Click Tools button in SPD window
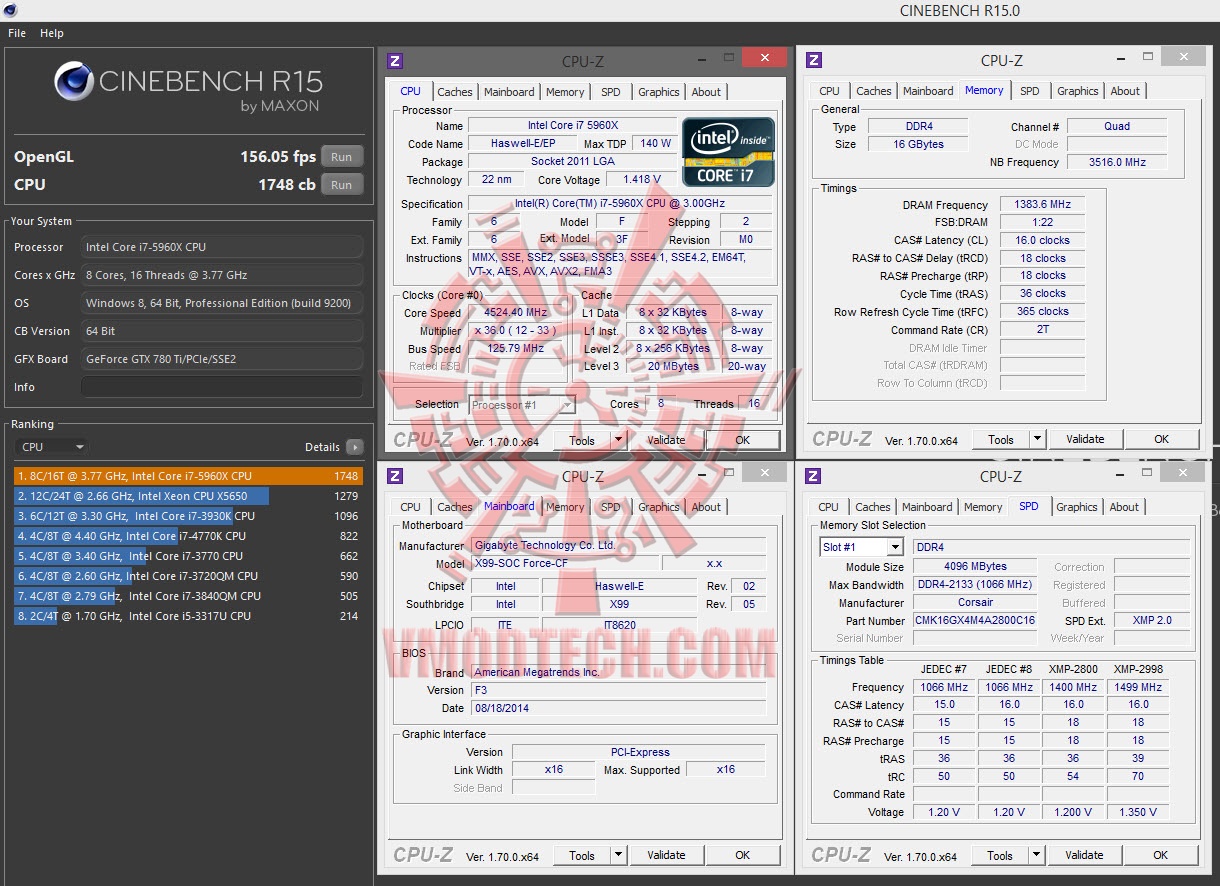Screen dimensions: 1220x886 1000,855
